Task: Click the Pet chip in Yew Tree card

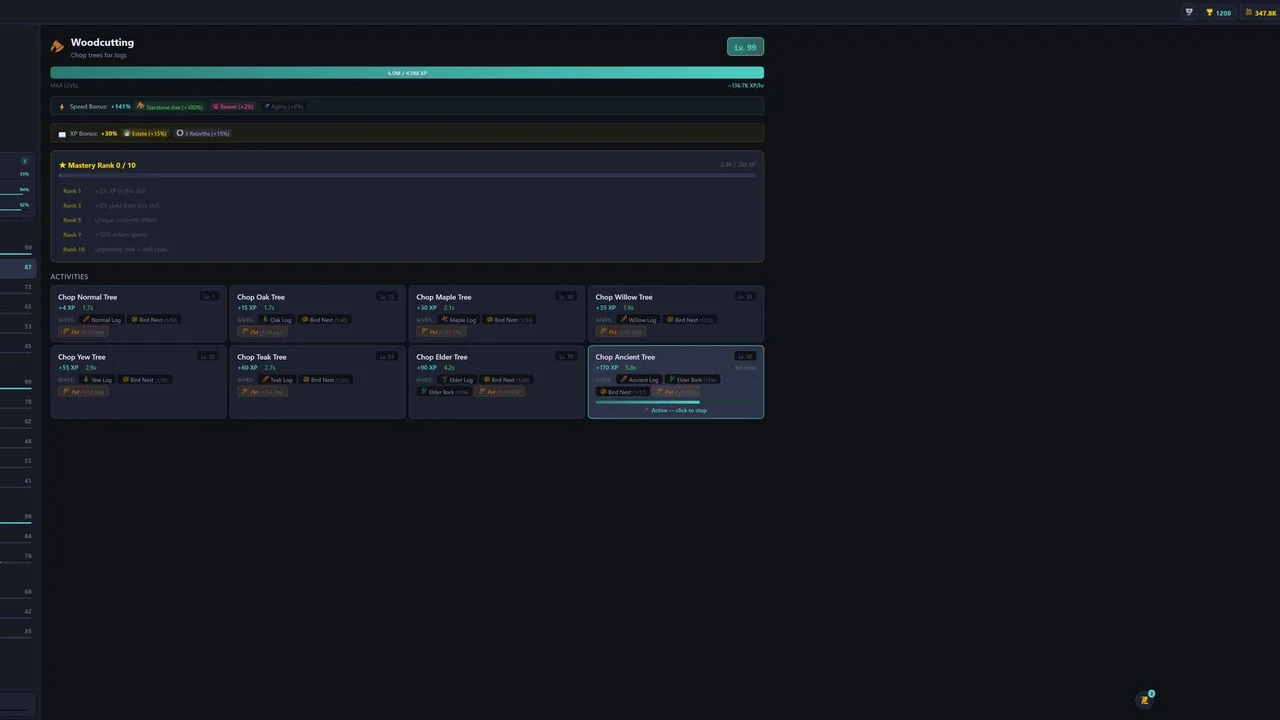Action: pyautogui.click(x=82, y=392)
